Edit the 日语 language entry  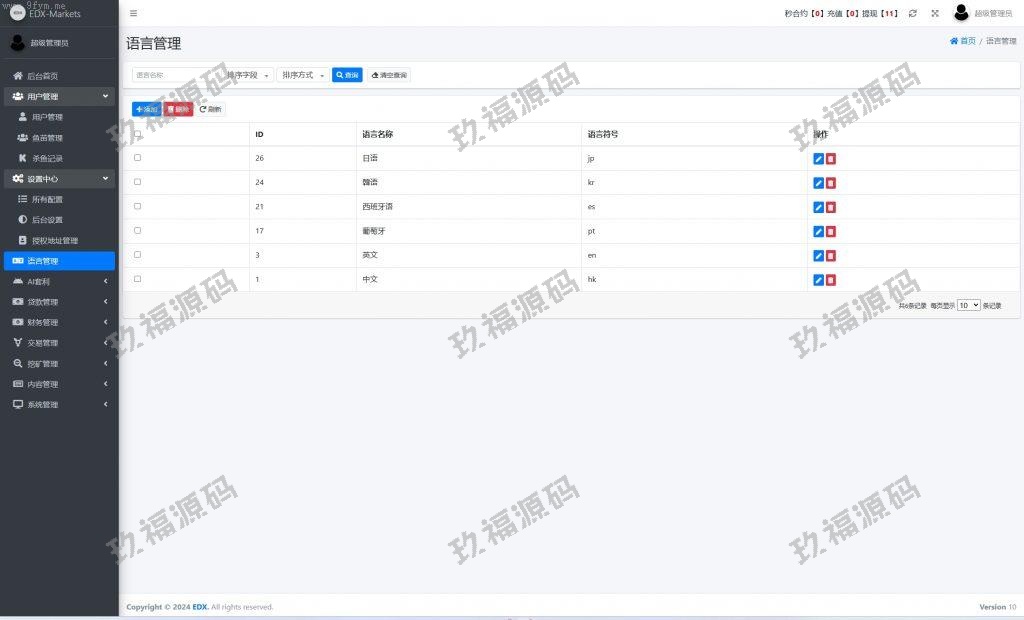(818, 158)
